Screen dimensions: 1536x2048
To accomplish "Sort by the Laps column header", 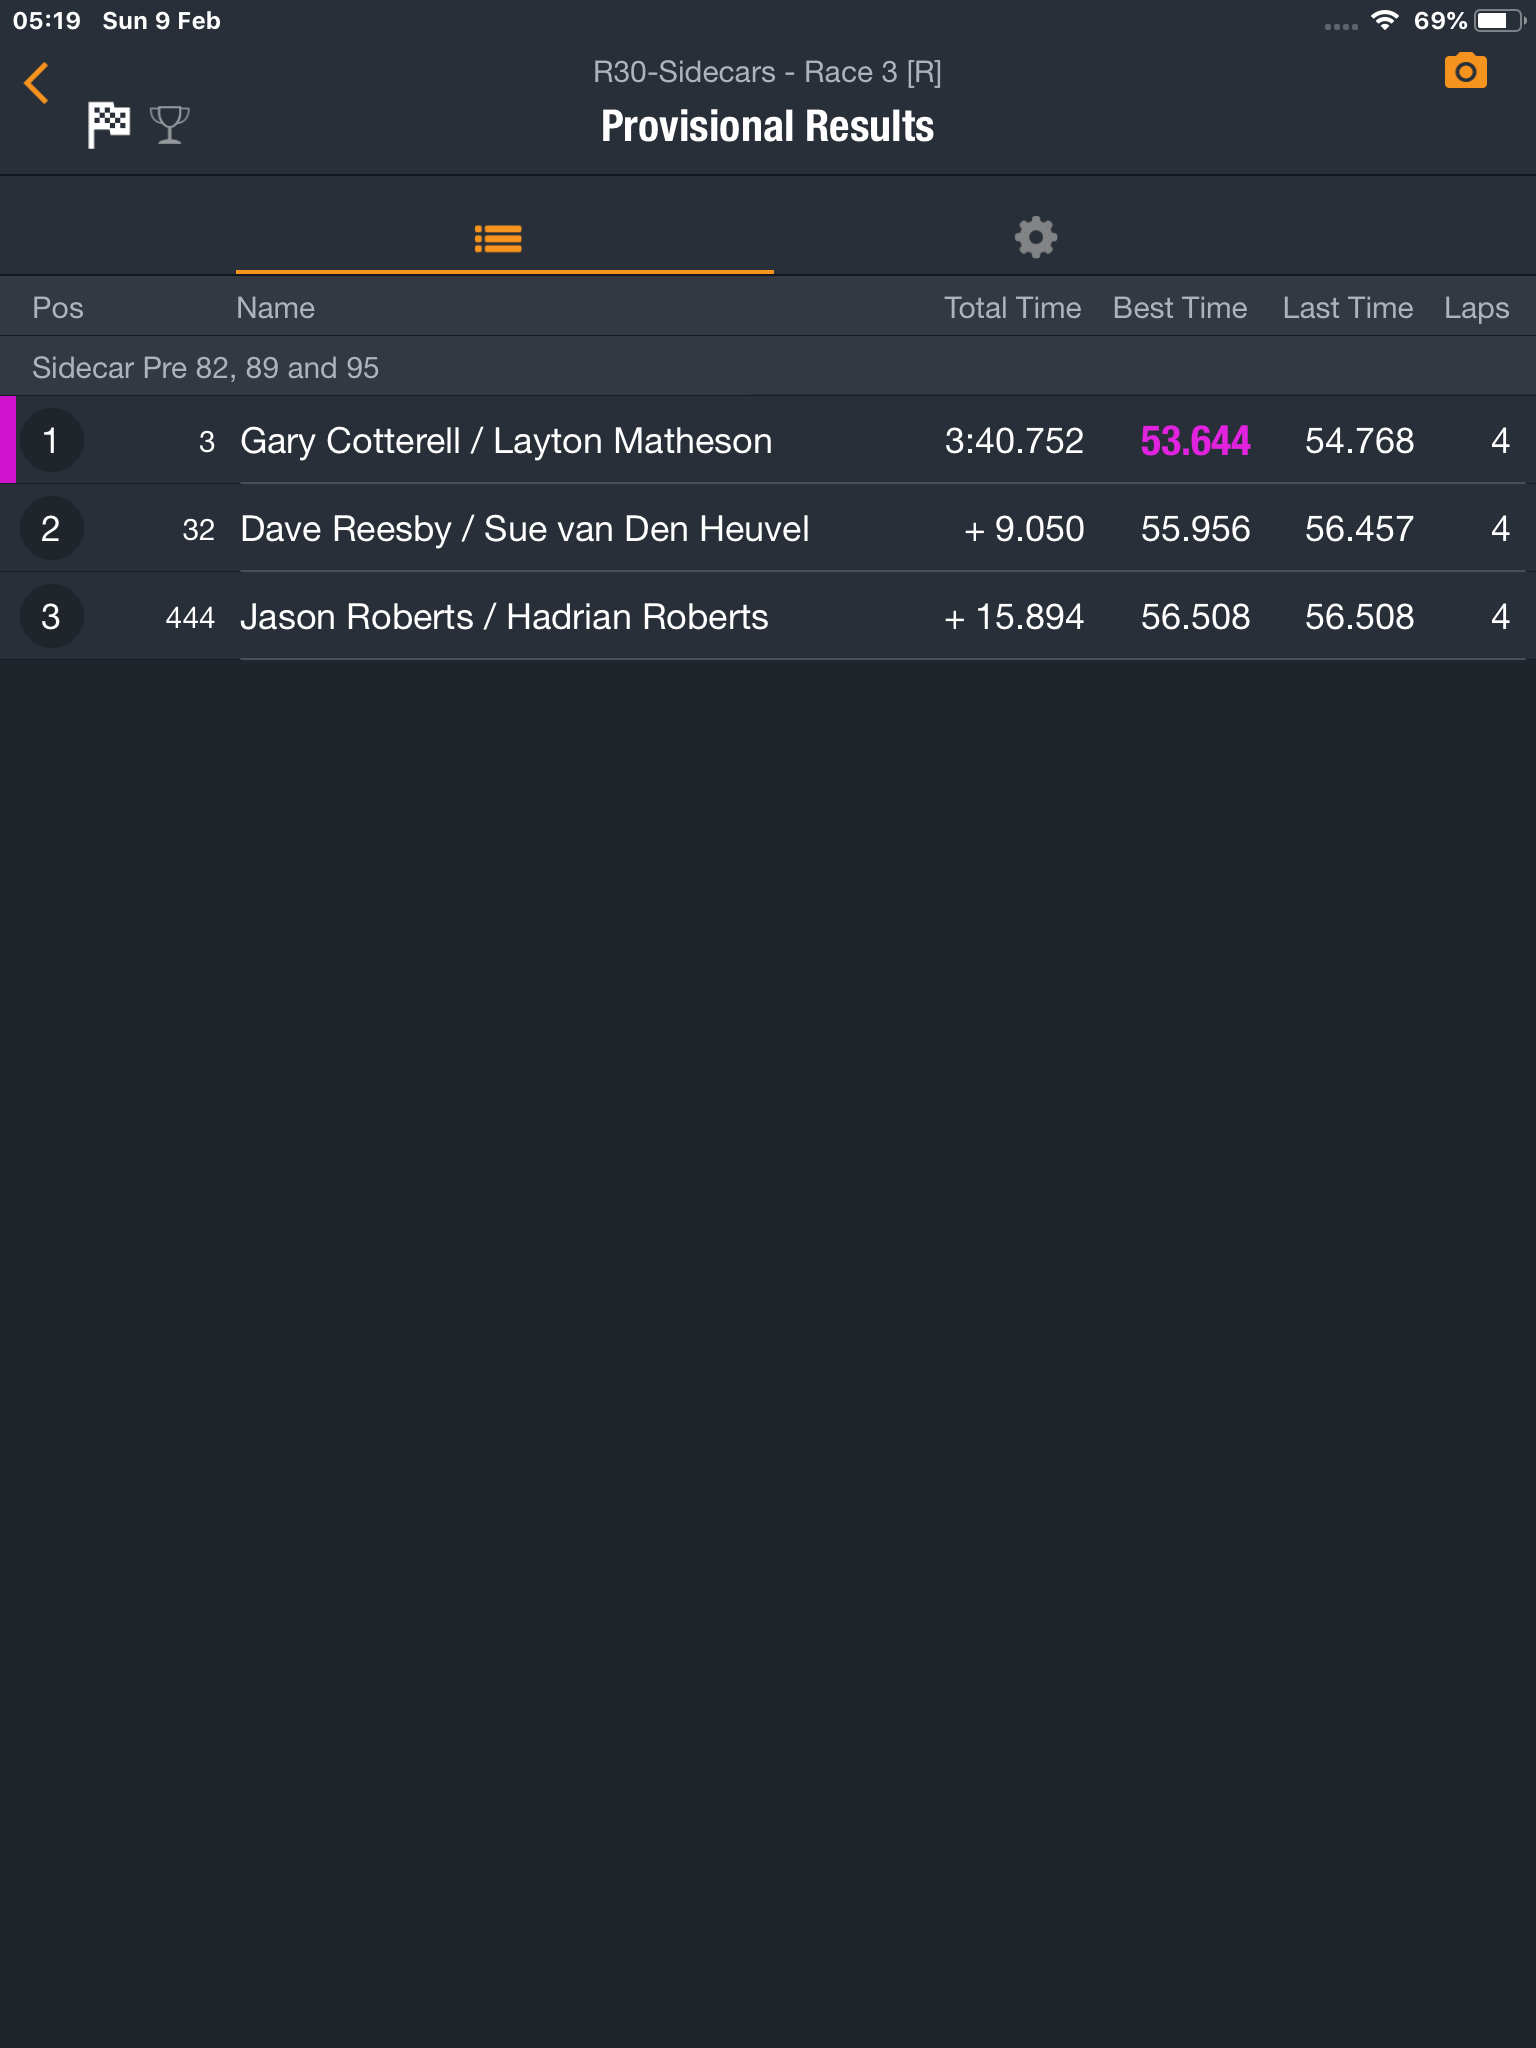I will coord(1476,308).
